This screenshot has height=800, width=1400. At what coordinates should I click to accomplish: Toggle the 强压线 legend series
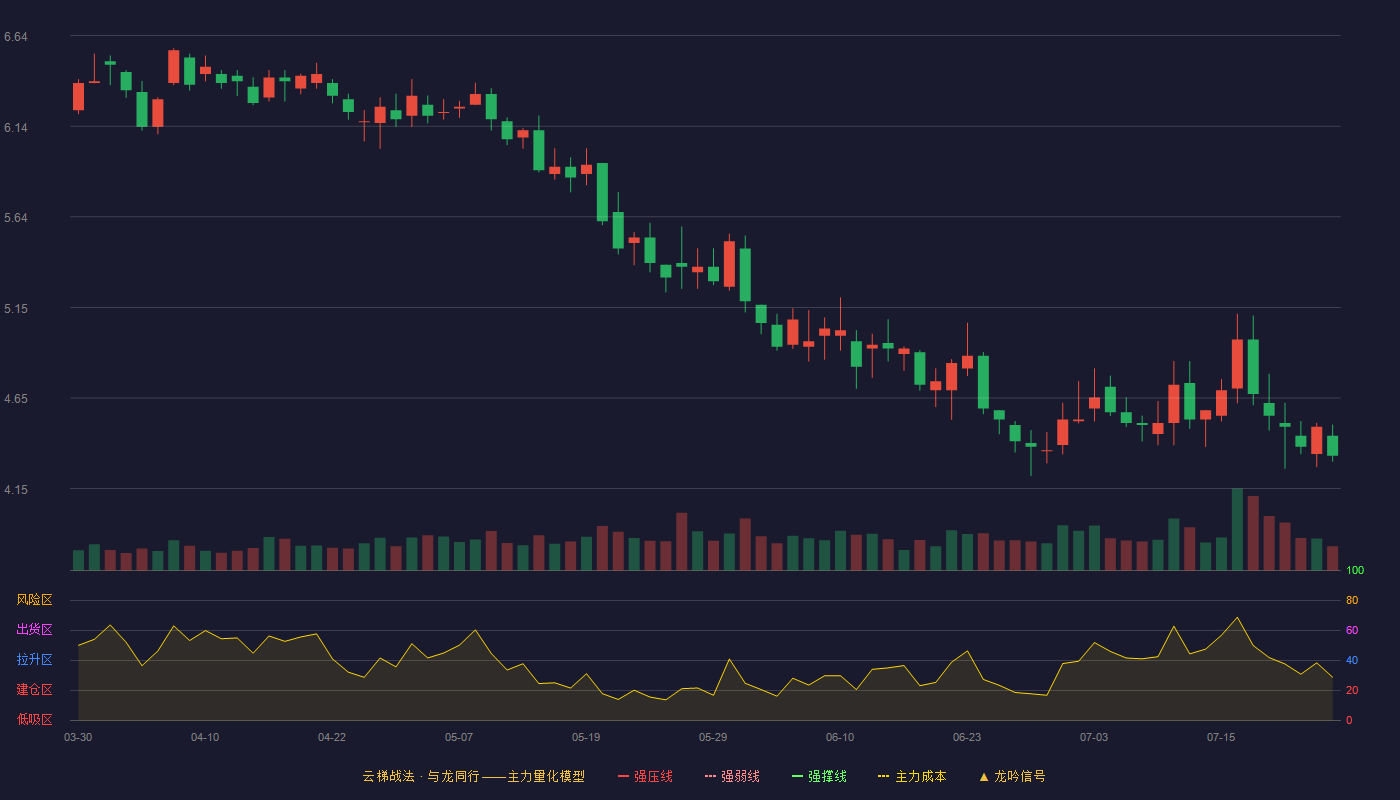coord(645,776)
